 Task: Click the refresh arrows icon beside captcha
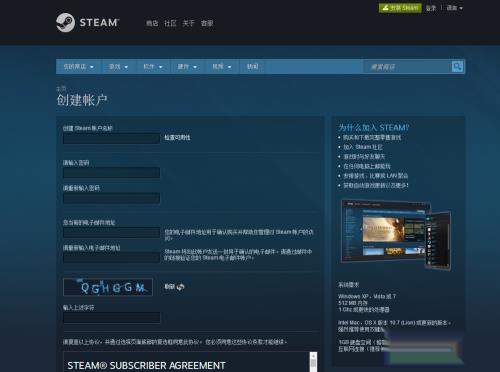[x=180, y=287]
